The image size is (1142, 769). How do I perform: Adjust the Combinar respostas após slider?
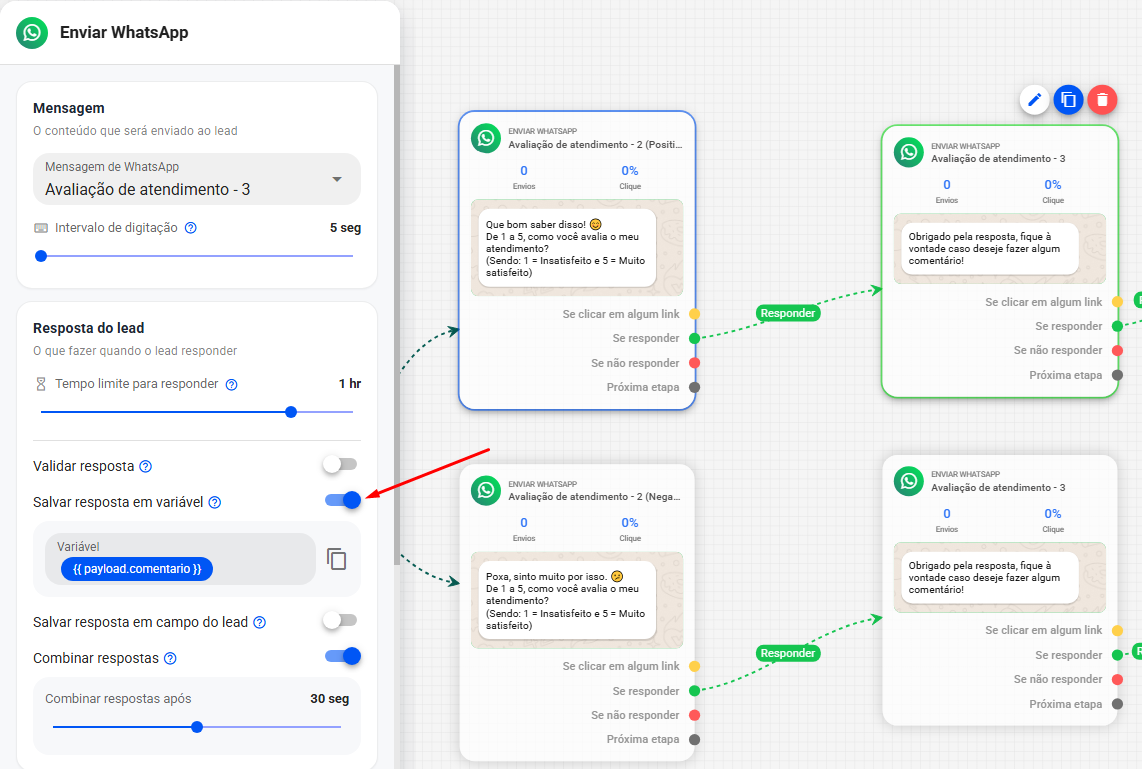click(x=197, y=727)
